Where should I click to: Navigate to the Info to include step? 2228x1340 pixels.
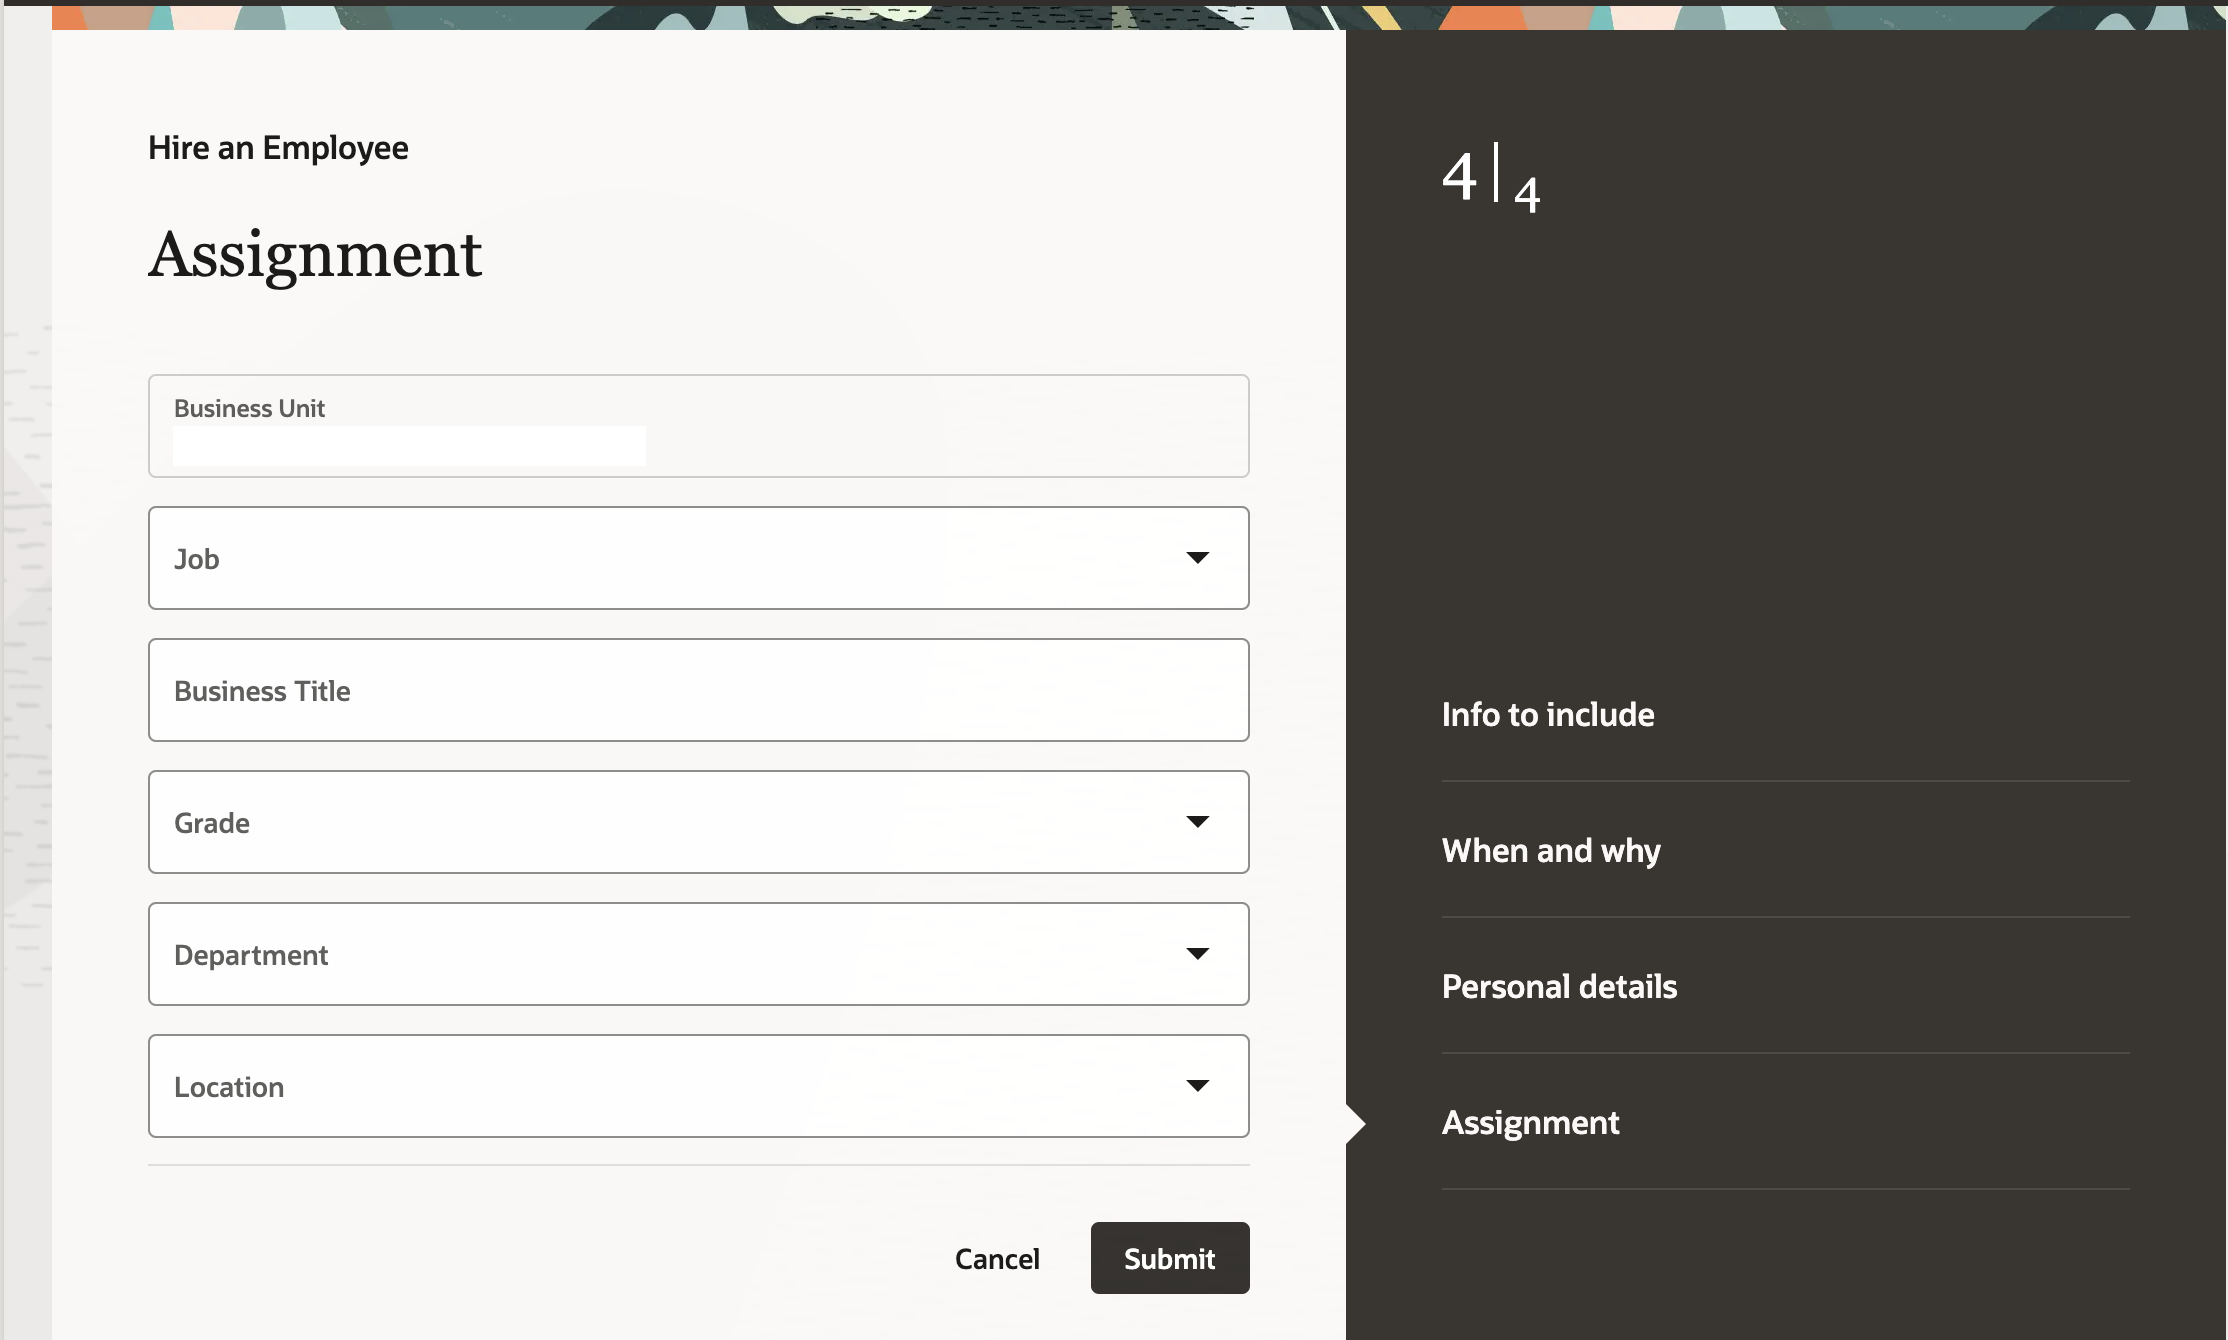pyautogui.click(x=1548, y=714)
